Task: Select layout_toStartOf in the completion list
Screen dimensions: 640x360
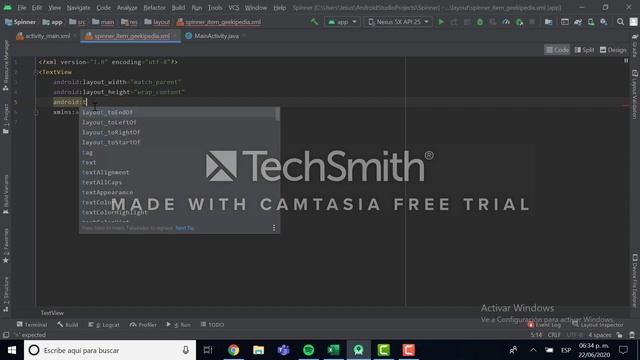Action: tap(177, 142)
